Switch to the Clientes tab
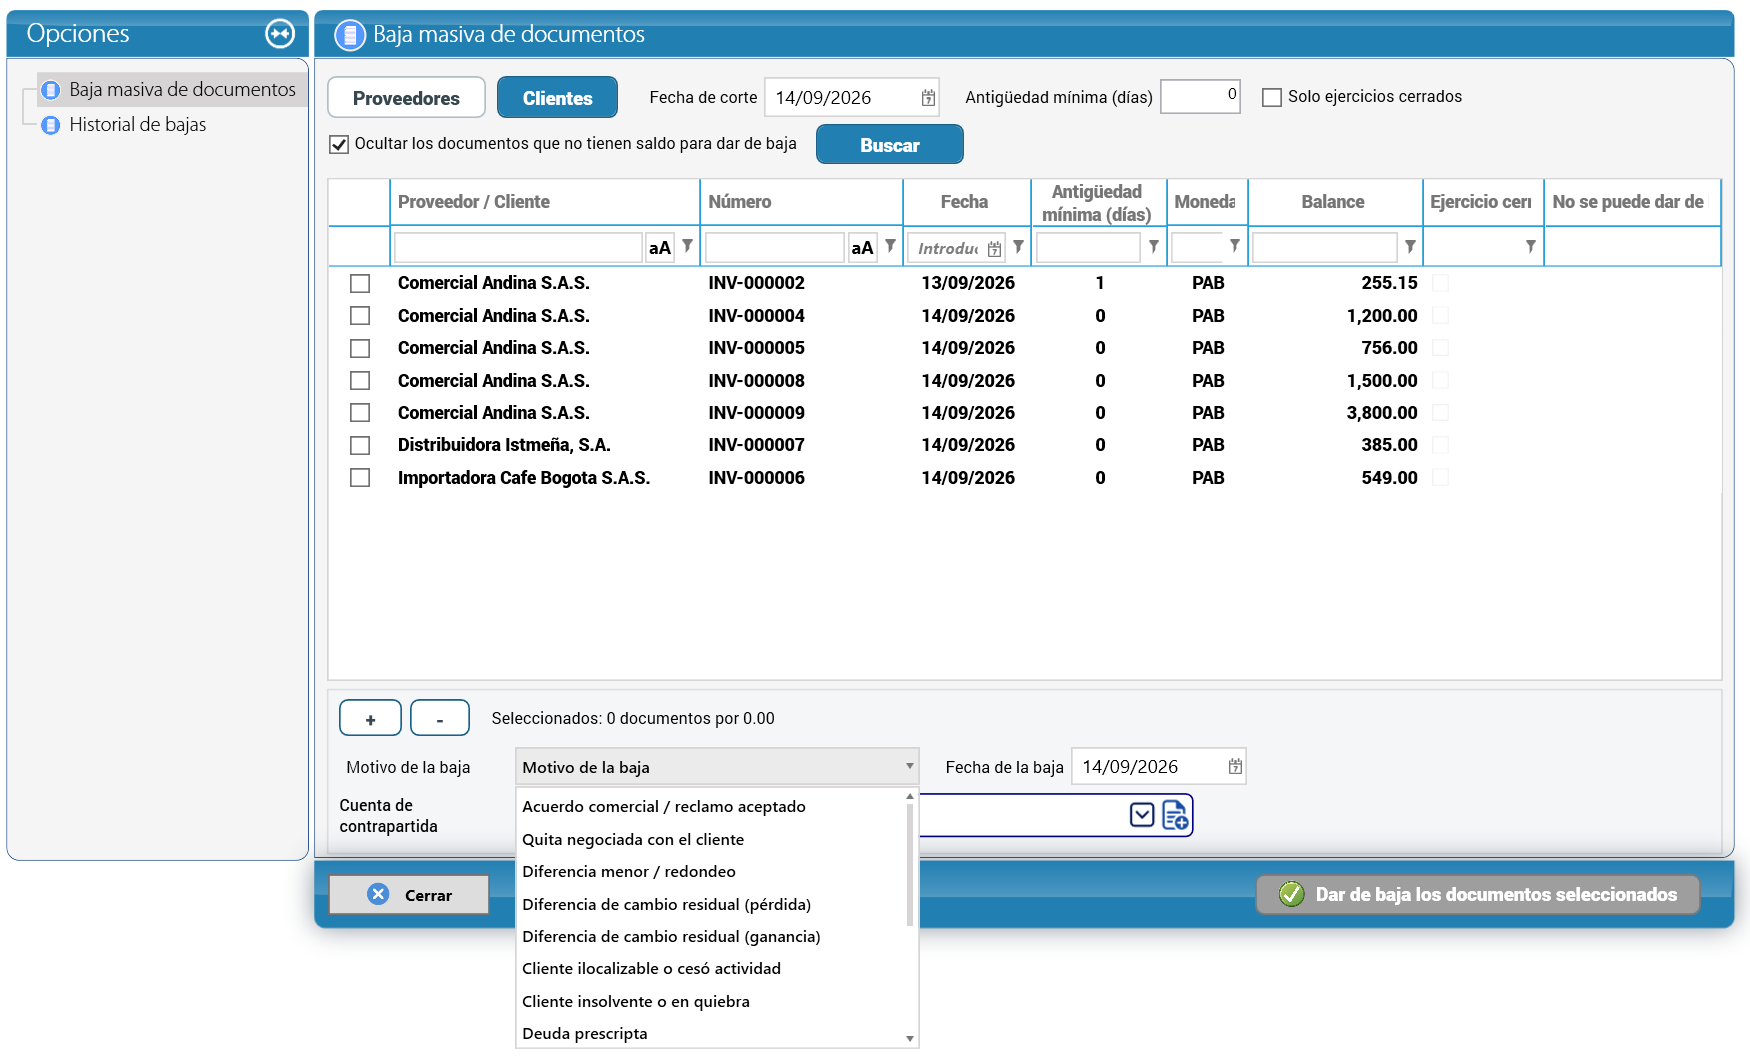The width and height of the screenshot is (1750, 1060). point(557,98)
